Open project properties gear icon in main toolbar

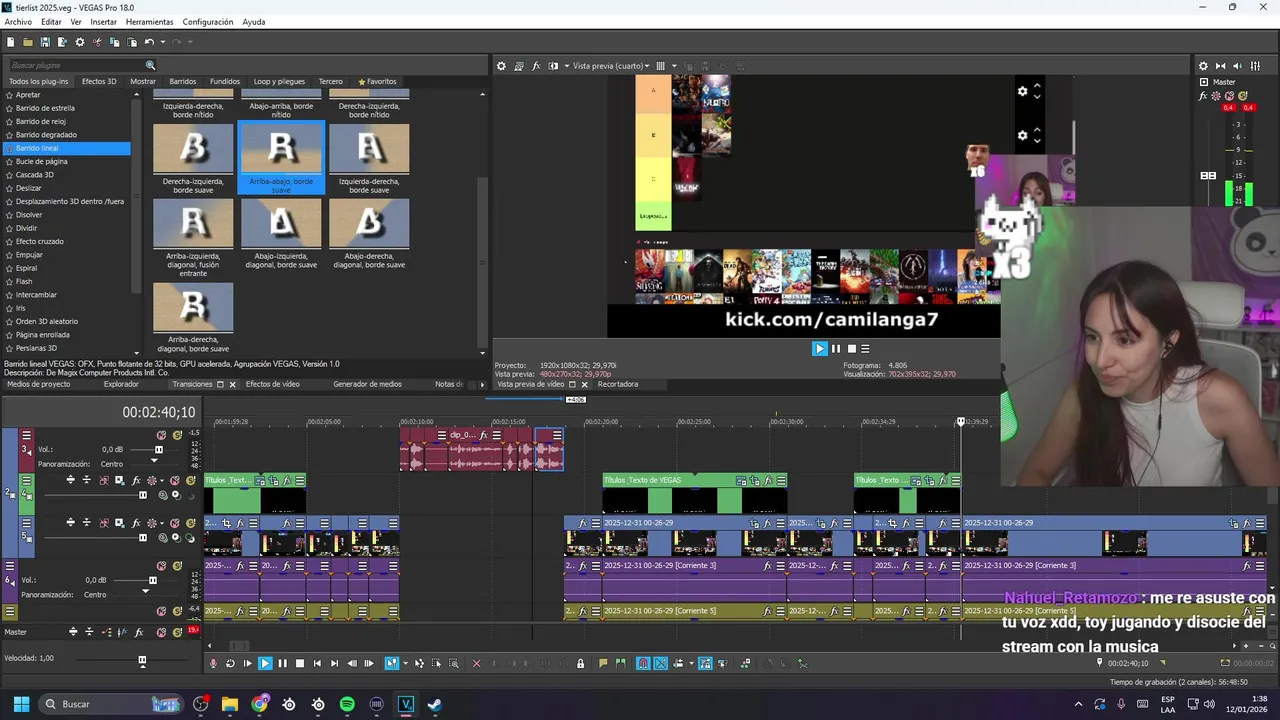click(80, 42)
